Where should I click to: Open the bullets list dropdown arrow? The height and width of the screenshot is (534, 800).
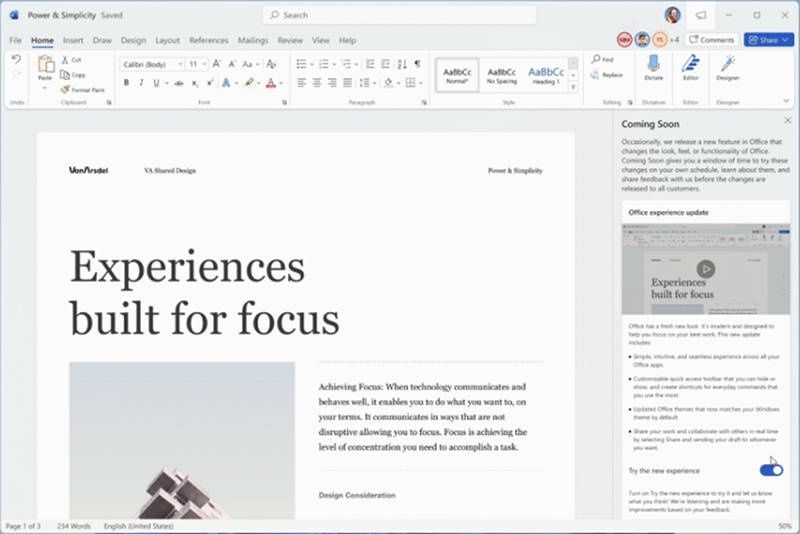[312, 64]
